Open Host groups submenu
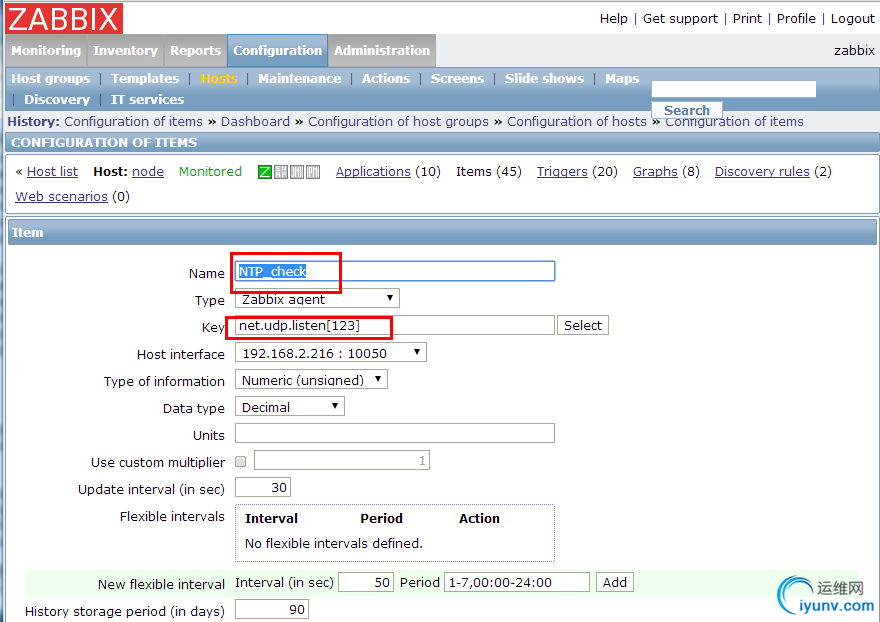This screenshot has width=880, height=622. 51,79
